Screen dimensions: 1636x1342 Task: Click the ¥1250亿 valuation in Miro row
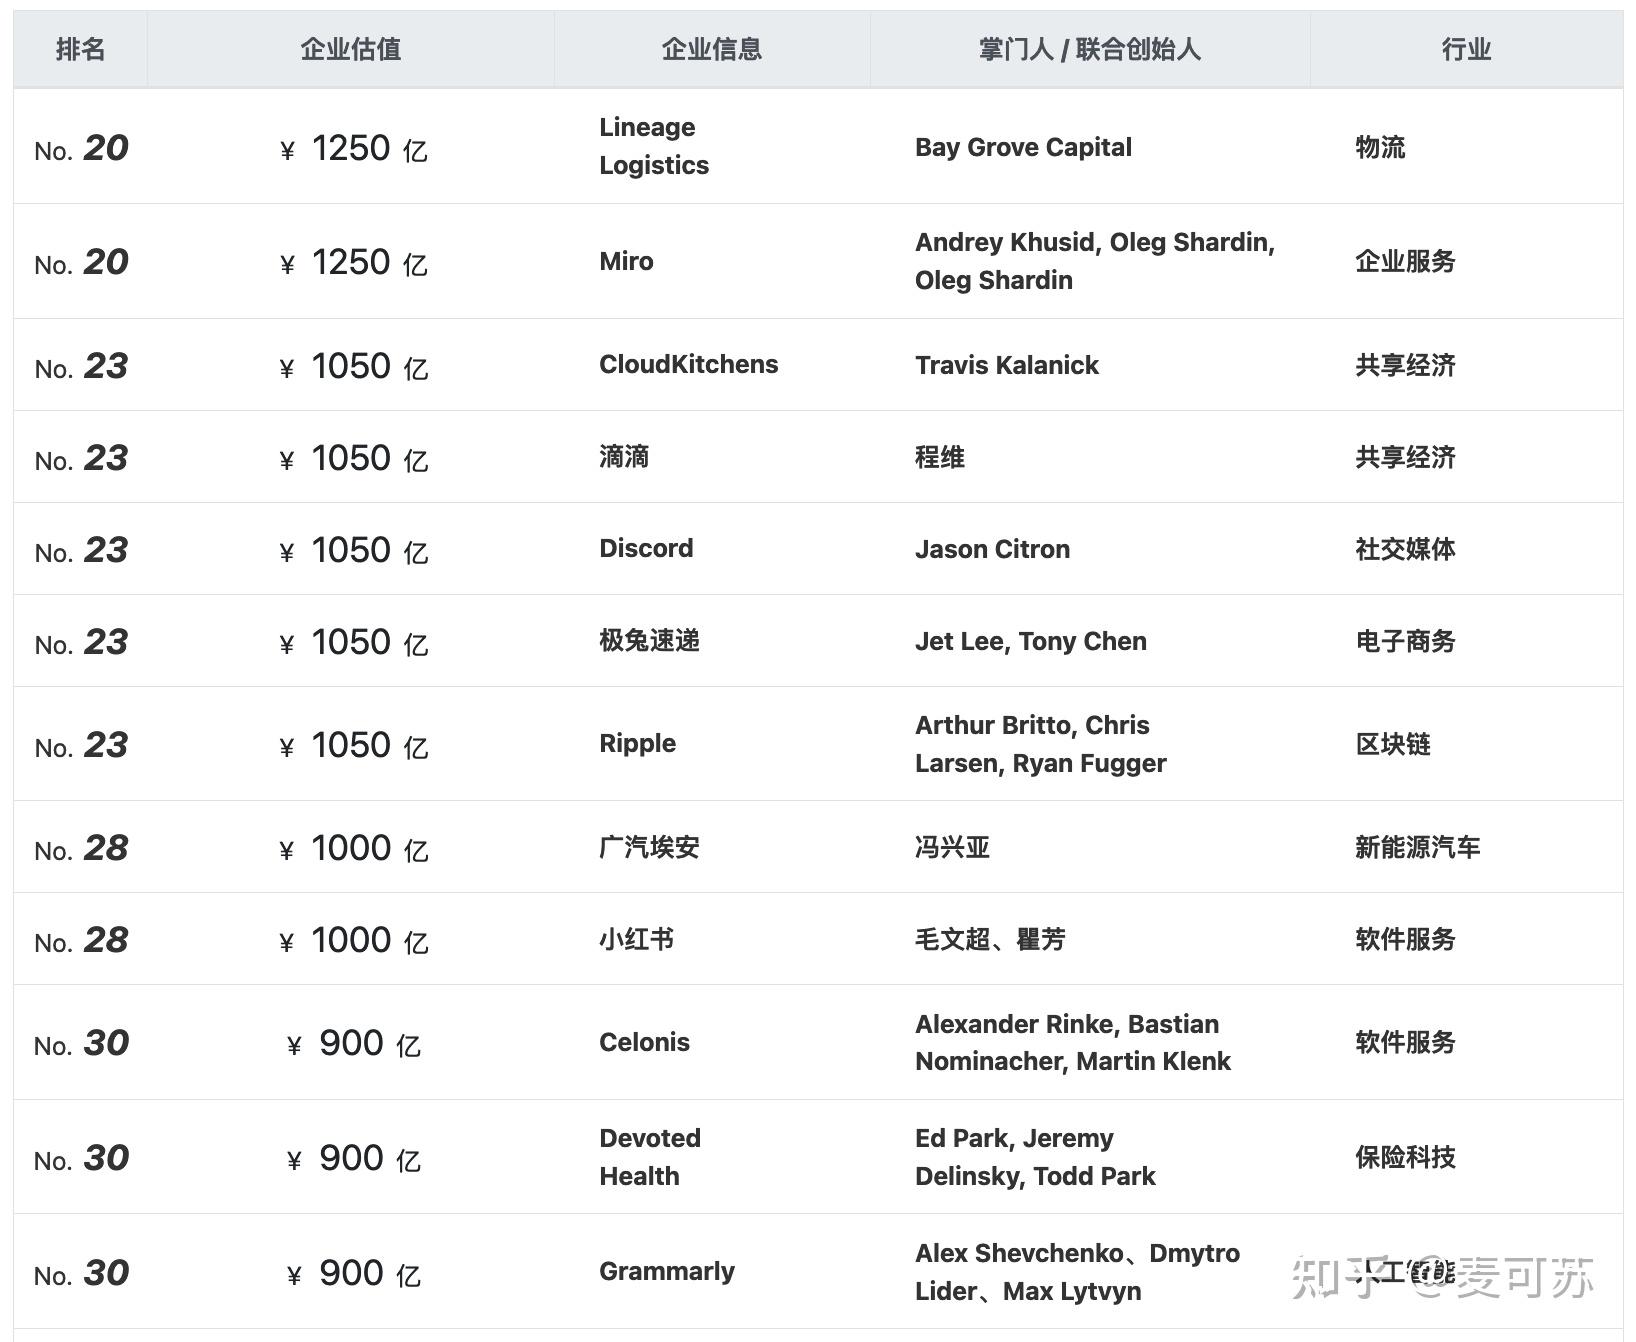[x=354, y=262]
